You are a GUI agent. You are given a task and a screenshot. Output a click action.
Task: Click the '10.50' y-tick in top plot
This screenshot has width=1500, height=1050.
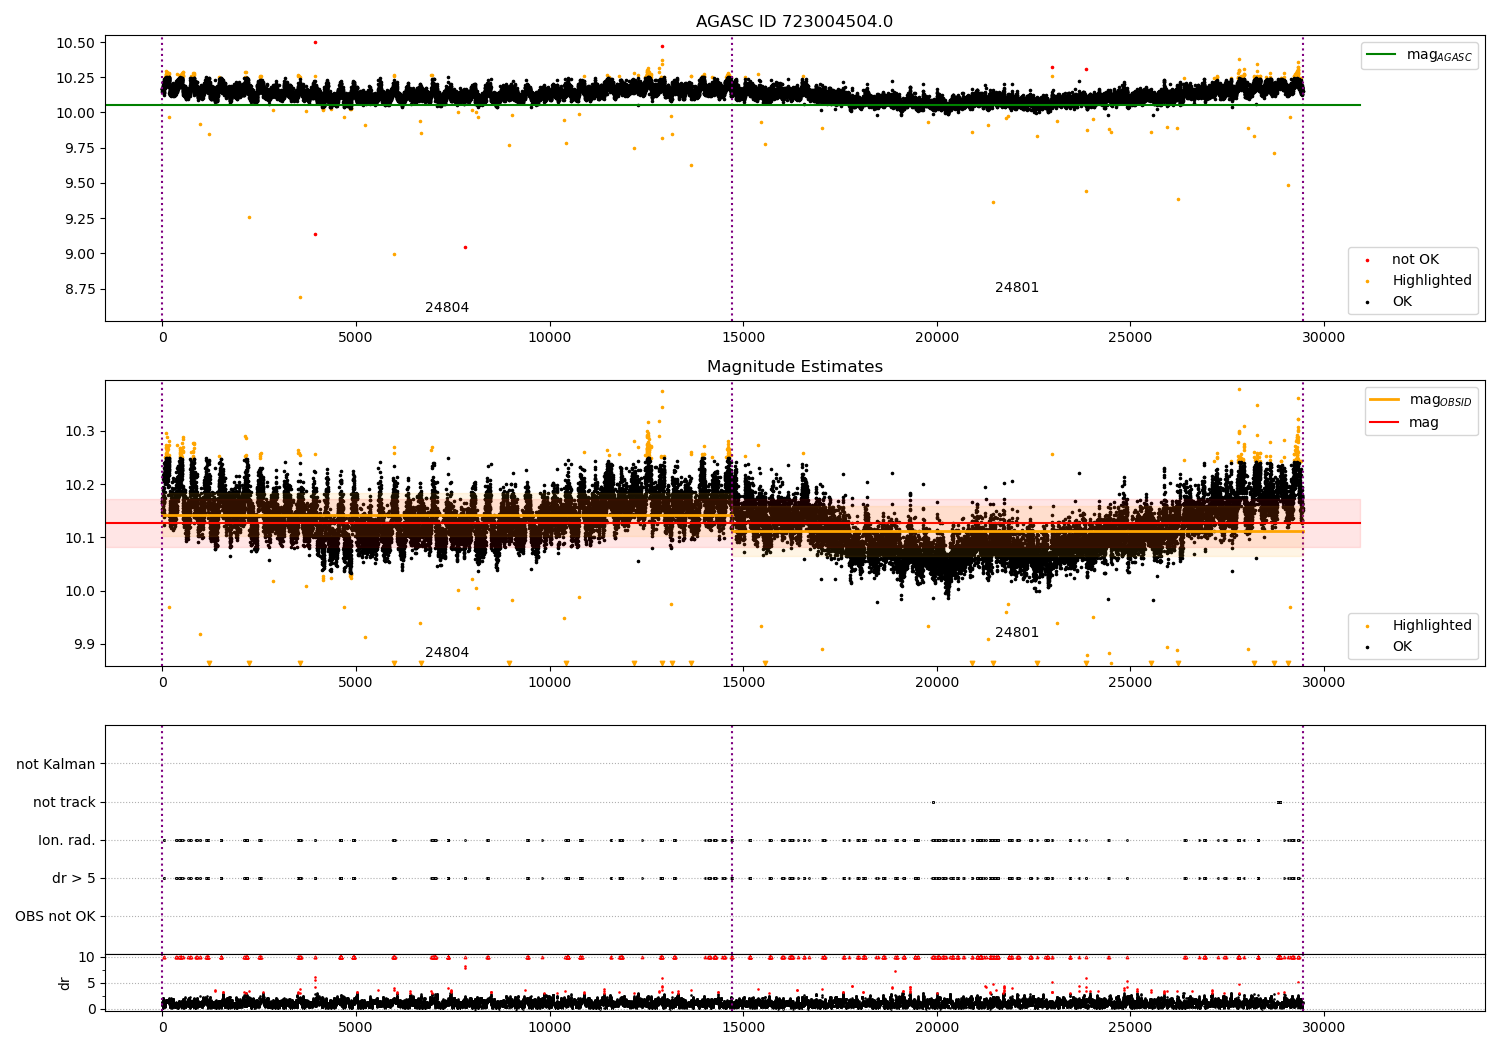coord(76,43)
